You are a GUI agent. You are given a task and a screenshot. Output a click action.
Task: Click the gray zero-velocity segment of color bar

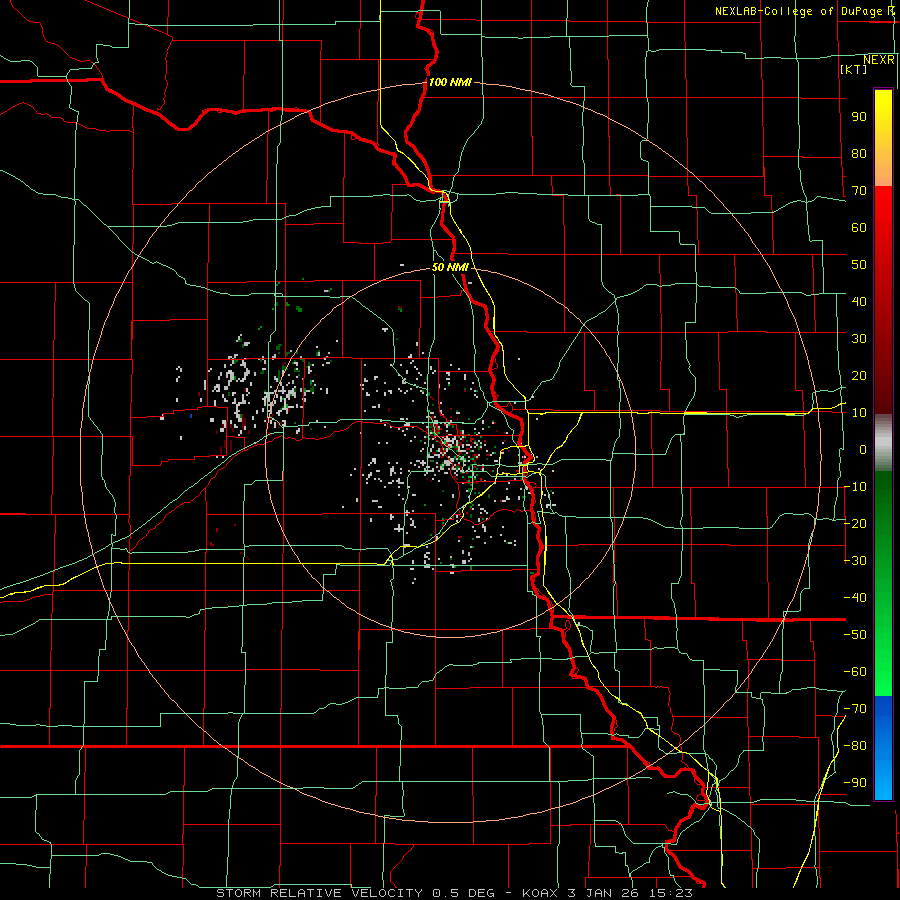click(x=883, y=443)
